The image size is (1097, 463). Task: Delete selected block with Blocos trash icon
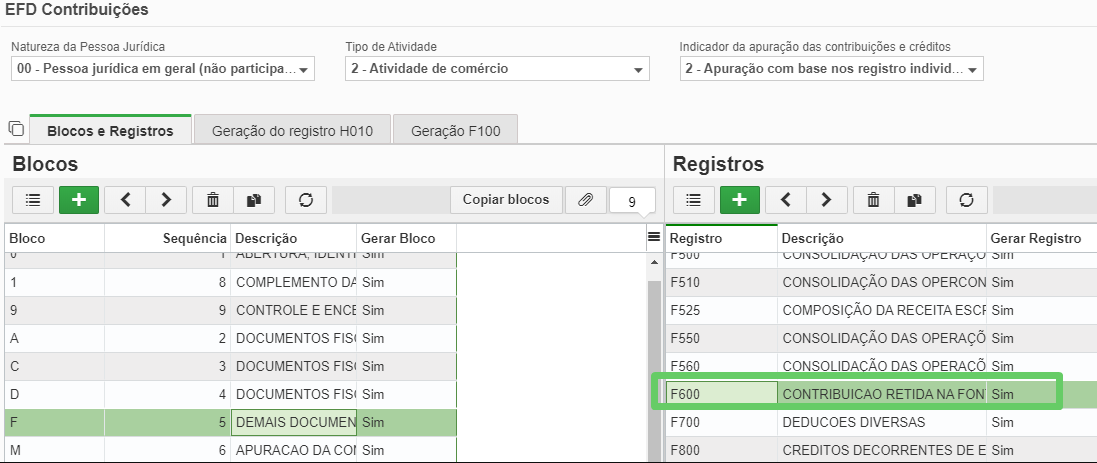pos(213,200)
